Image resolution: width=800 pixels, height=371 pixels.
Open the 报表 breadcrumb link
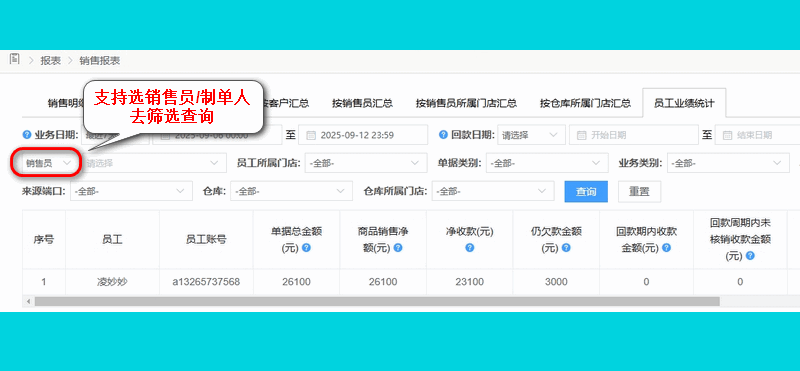[x=51, y=61]
